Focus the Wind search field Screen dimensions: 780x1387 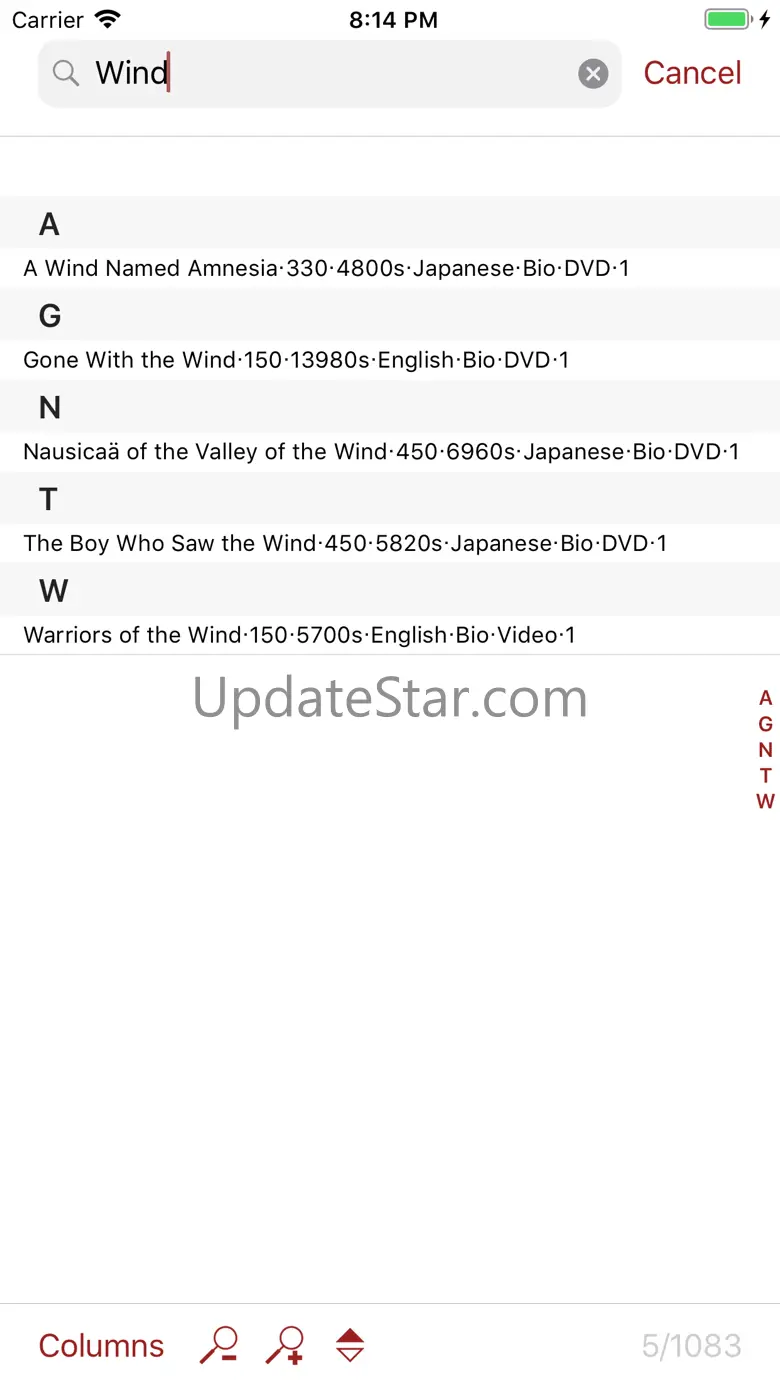coord(330,73)
